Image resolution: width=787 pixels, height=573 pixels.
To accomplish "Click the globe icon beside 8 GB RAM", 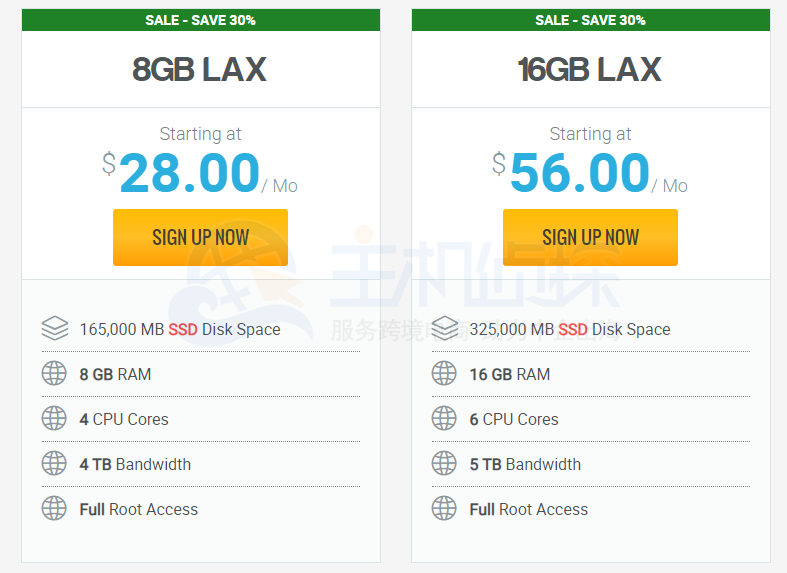I will click(x=54, y=374).
